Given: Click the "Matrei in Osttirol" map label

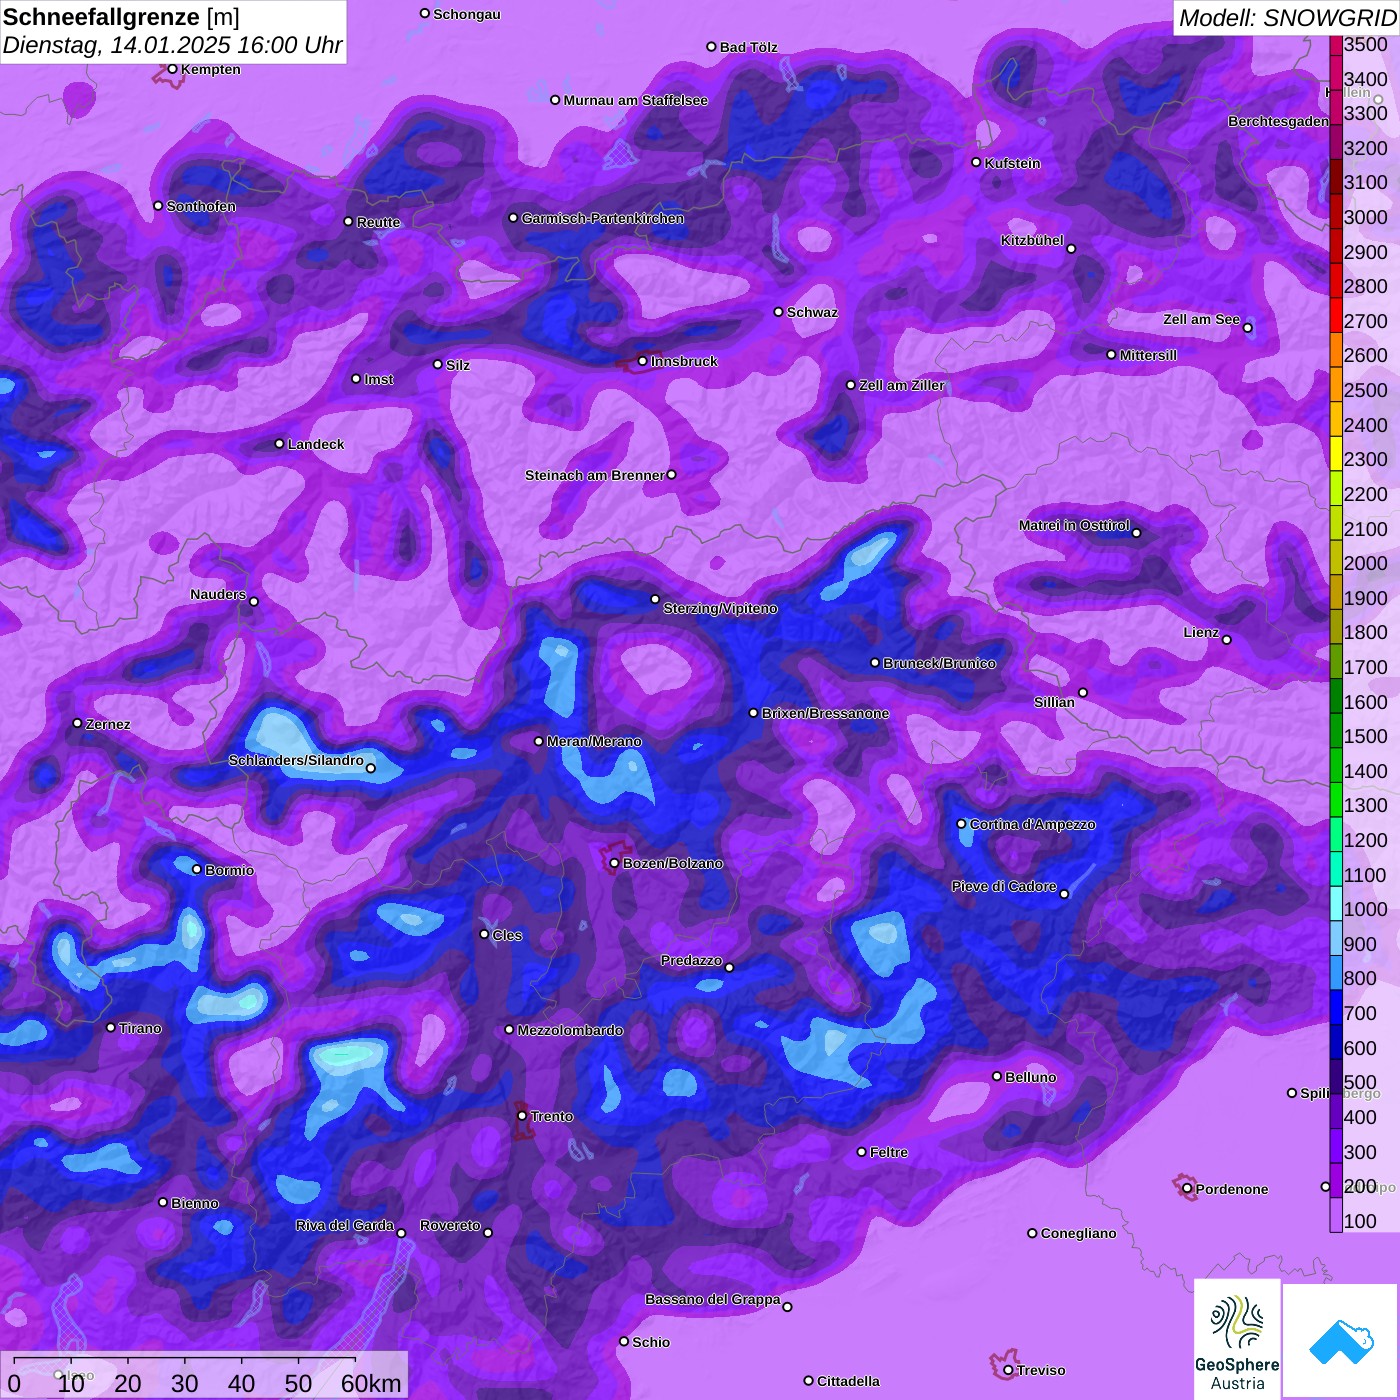Looking at the screenshot, I should [1074, 525].
